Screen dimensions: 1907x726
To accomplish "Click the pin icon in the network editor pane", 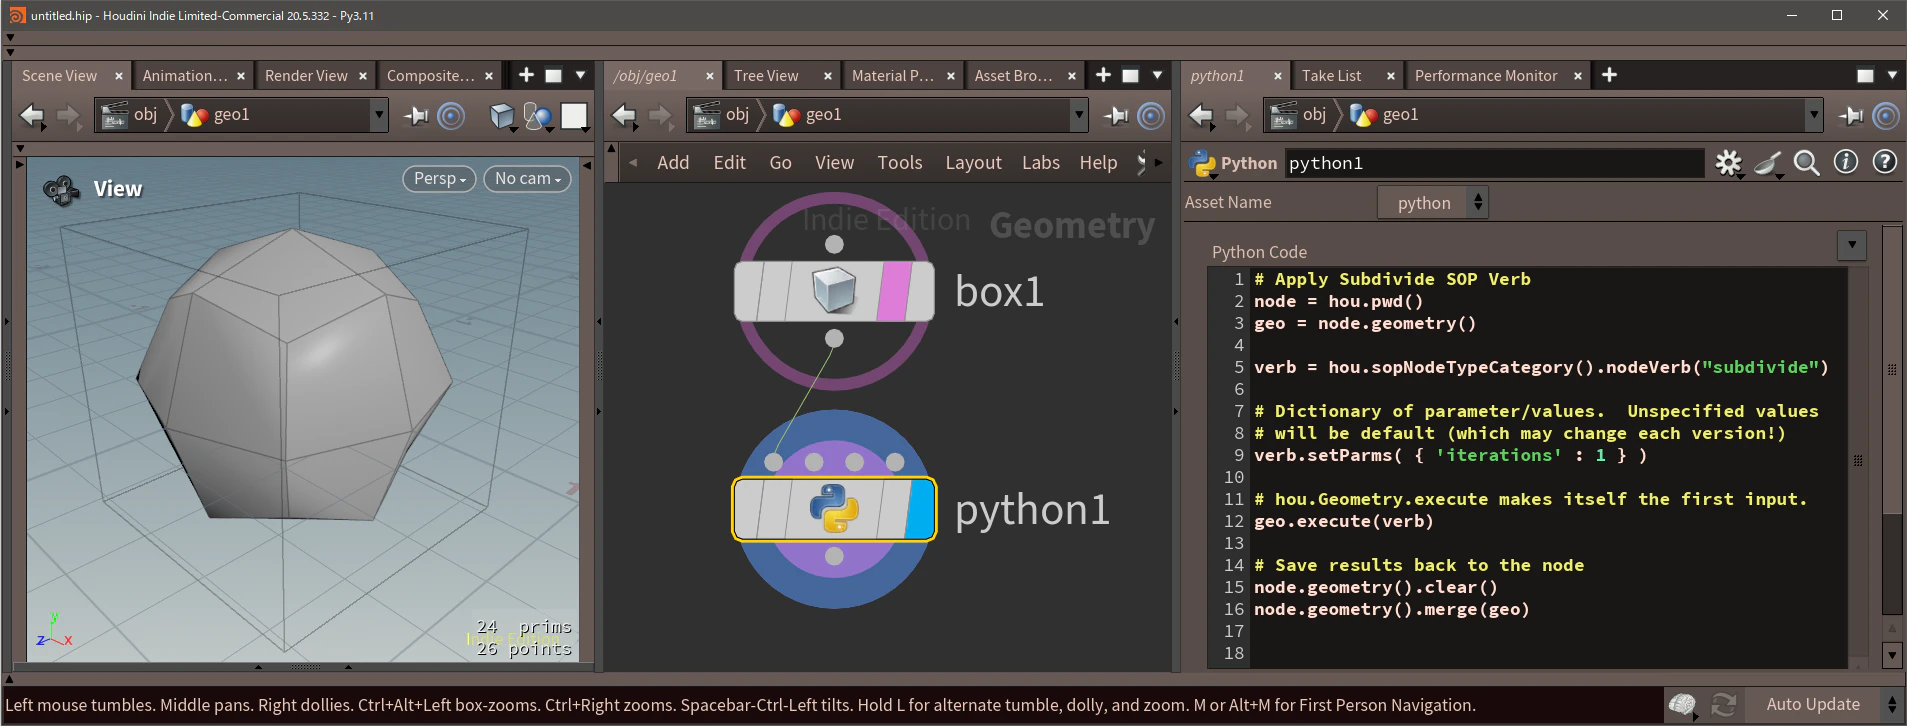I will tap(1116, 116).
